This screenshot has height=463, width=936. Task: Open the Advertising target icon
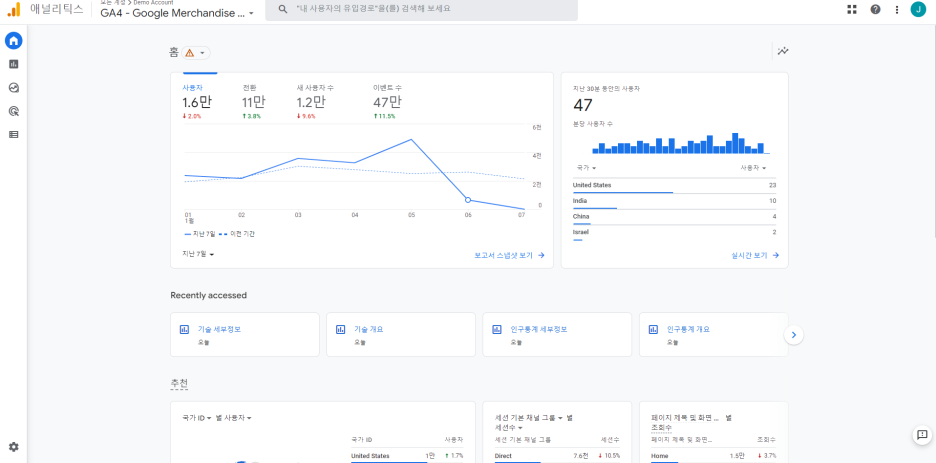tap(13, 111)
